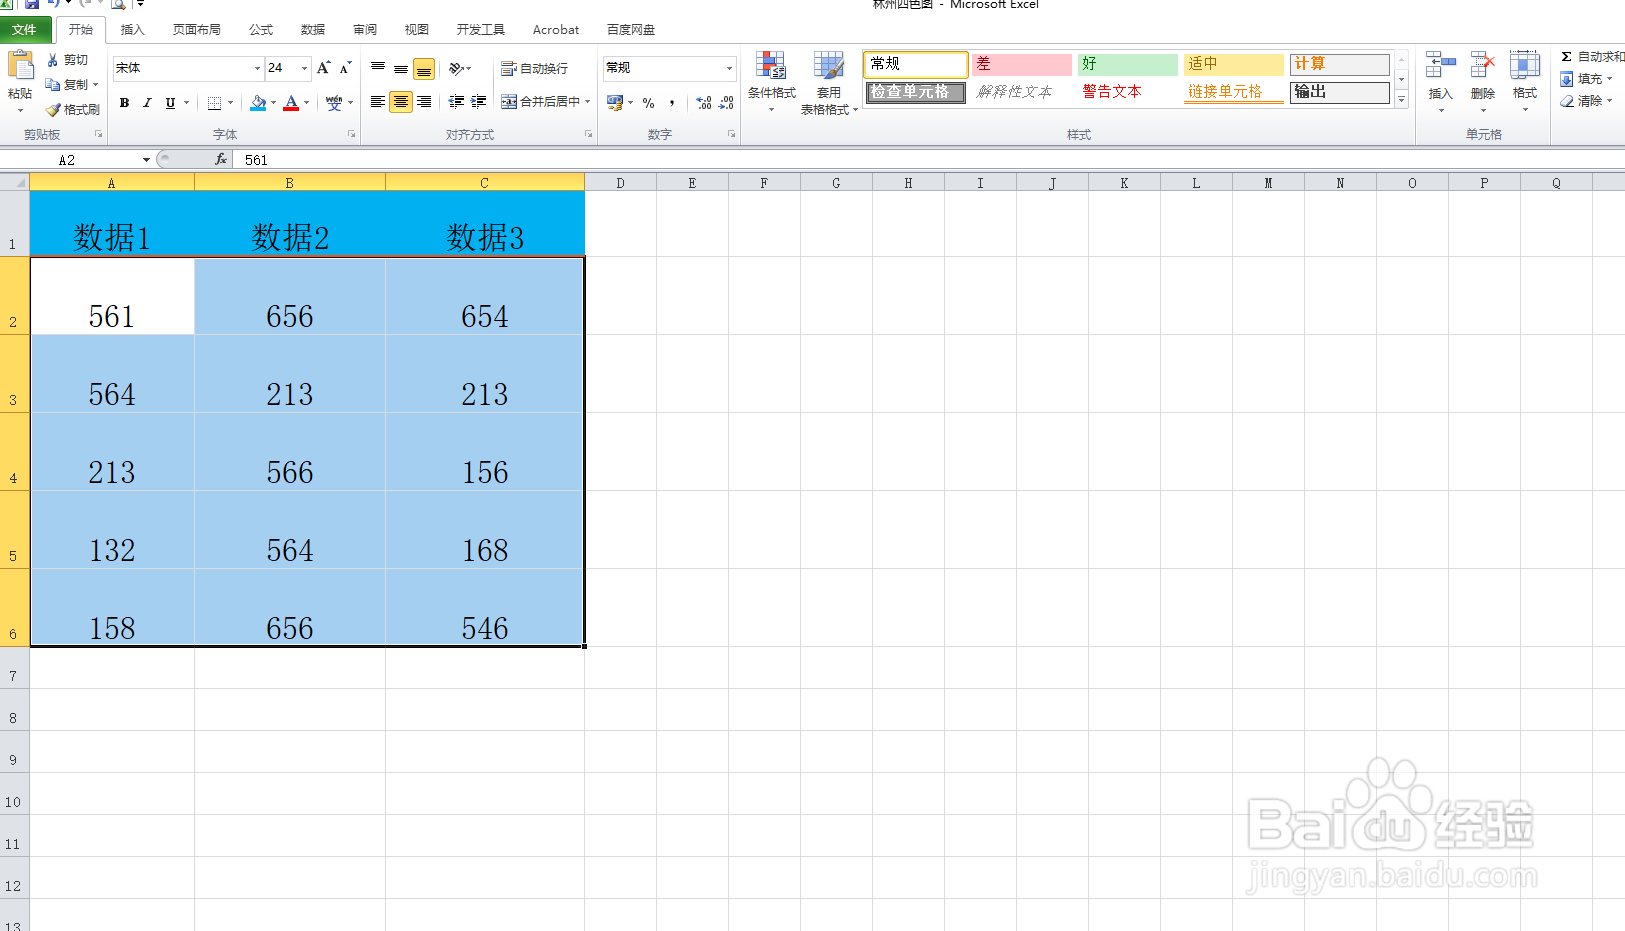Apply the 链接单元格 (Linked Cell) style

1234,92
